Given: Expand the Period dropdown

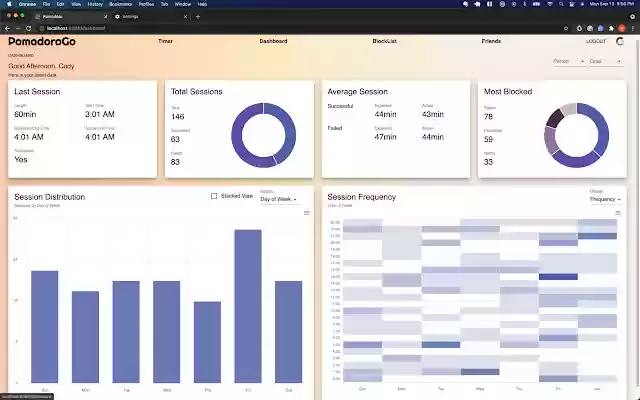Looking at the screenshot, I should click(569, 61).
